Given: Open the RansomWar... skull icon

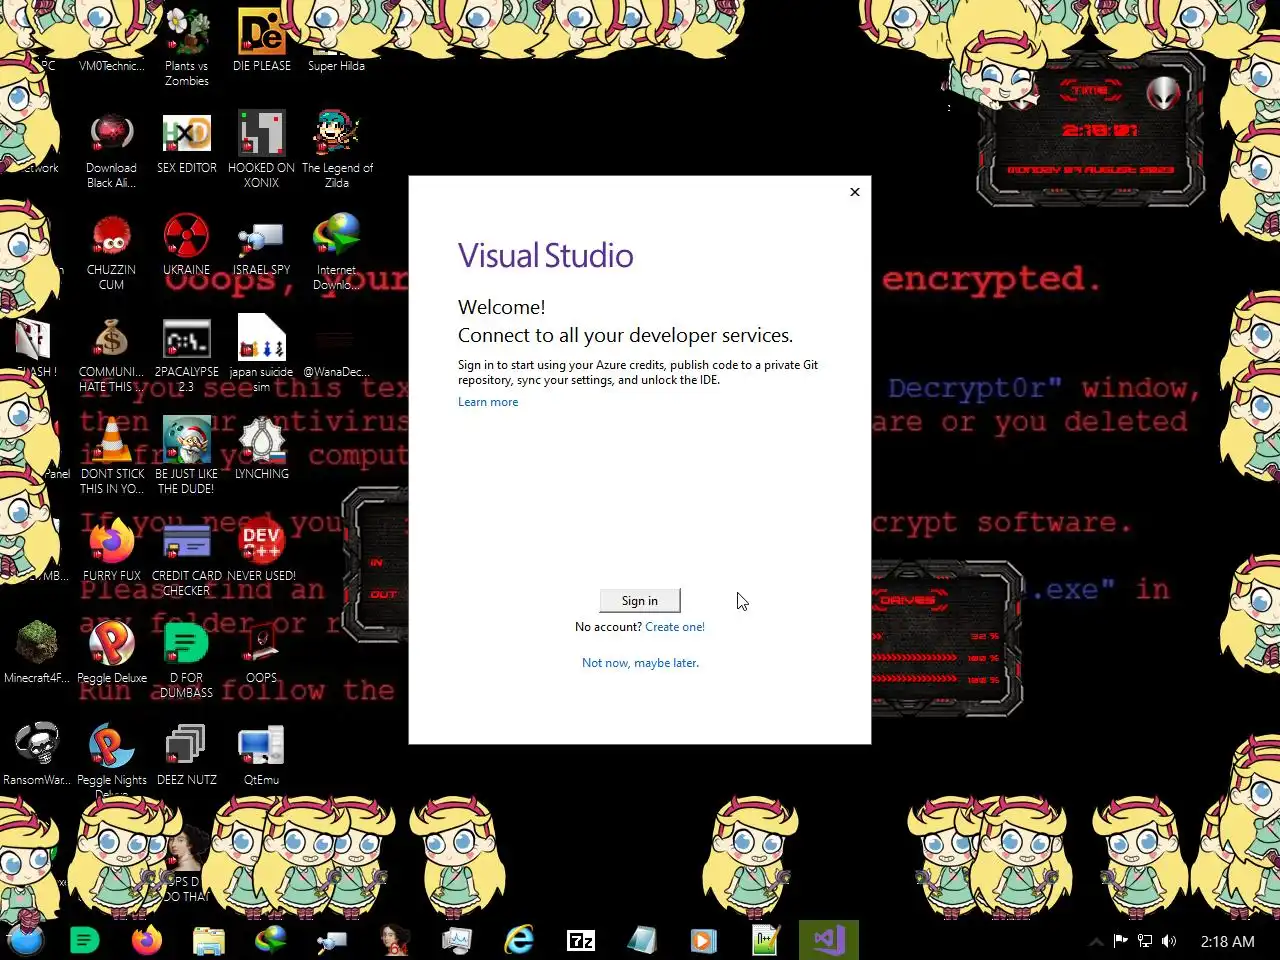Looking at the screenshot, I should click(x=37, y=754).
